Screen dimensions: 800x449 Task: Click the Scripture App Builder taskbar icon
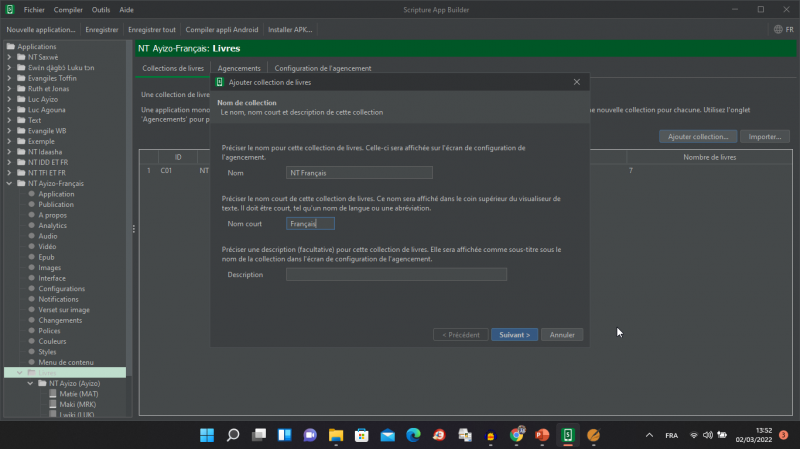click(568, 435)
